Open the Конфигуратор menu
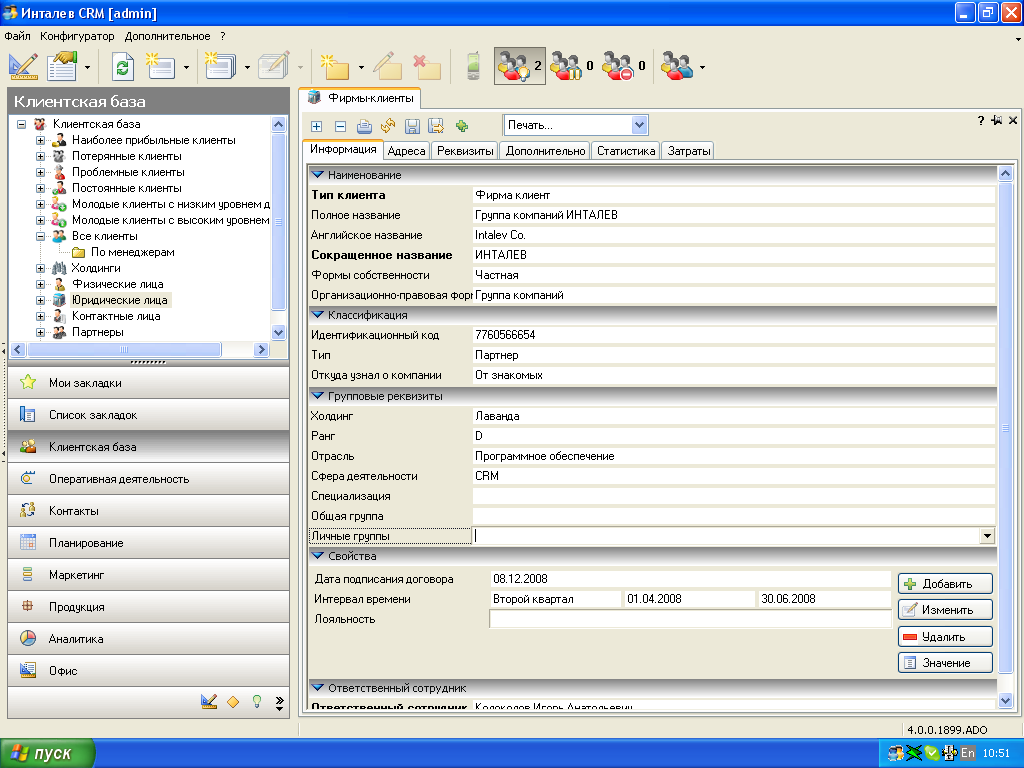The image size is (1024, 768). pyautogui.click(x=77, y=36)
